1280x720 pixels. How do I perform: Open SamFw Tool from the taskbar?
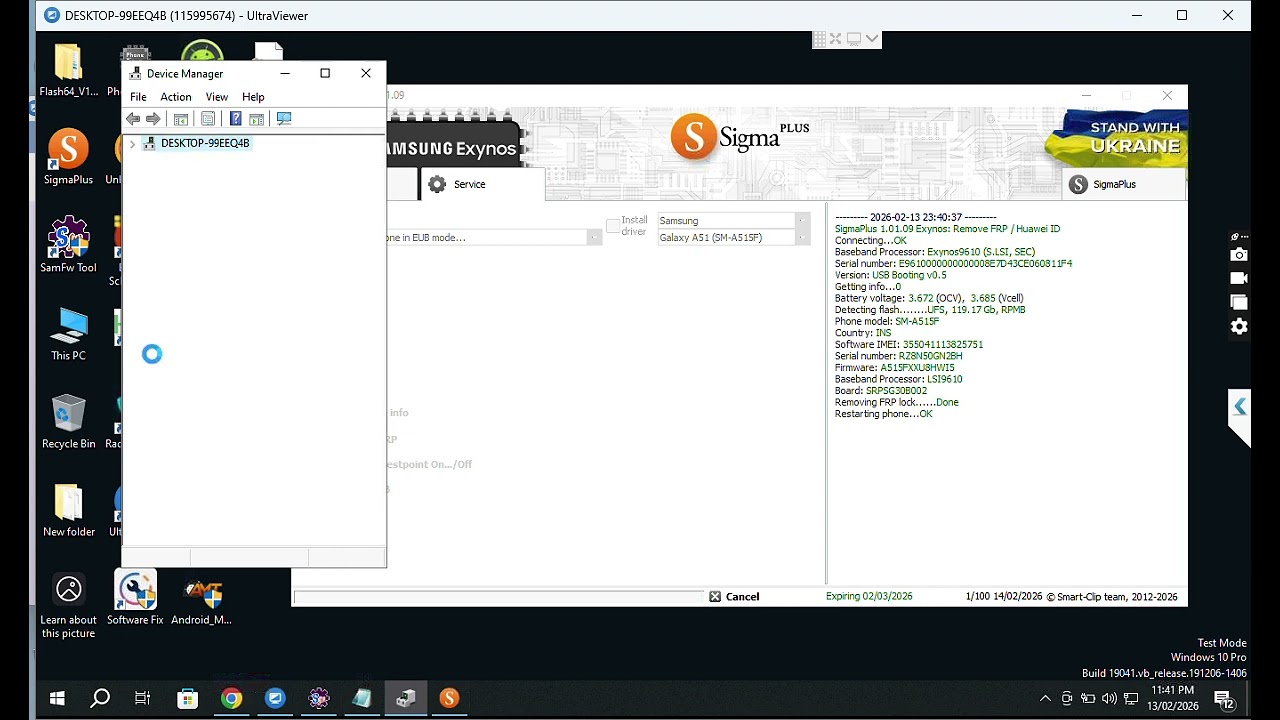point(319,698)
